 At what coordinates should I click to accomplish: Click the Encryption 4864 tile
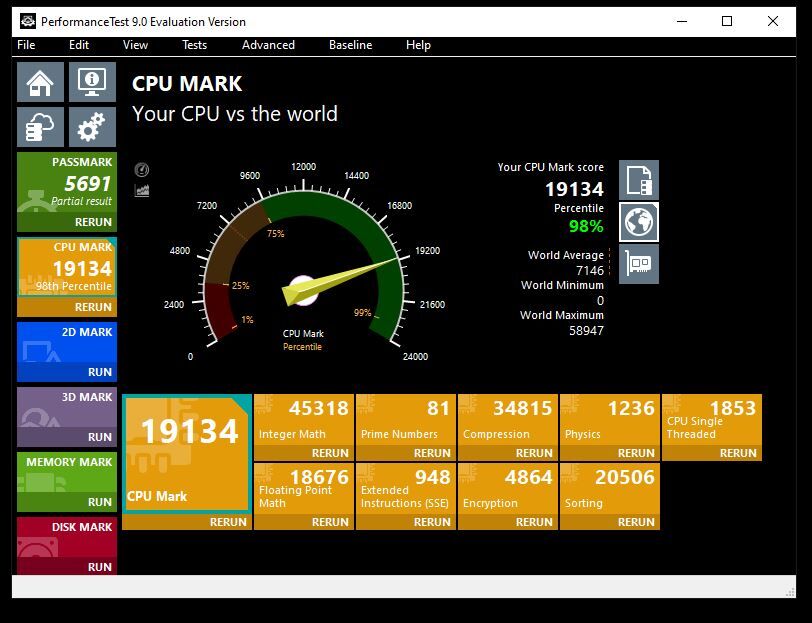coord(508,489)
